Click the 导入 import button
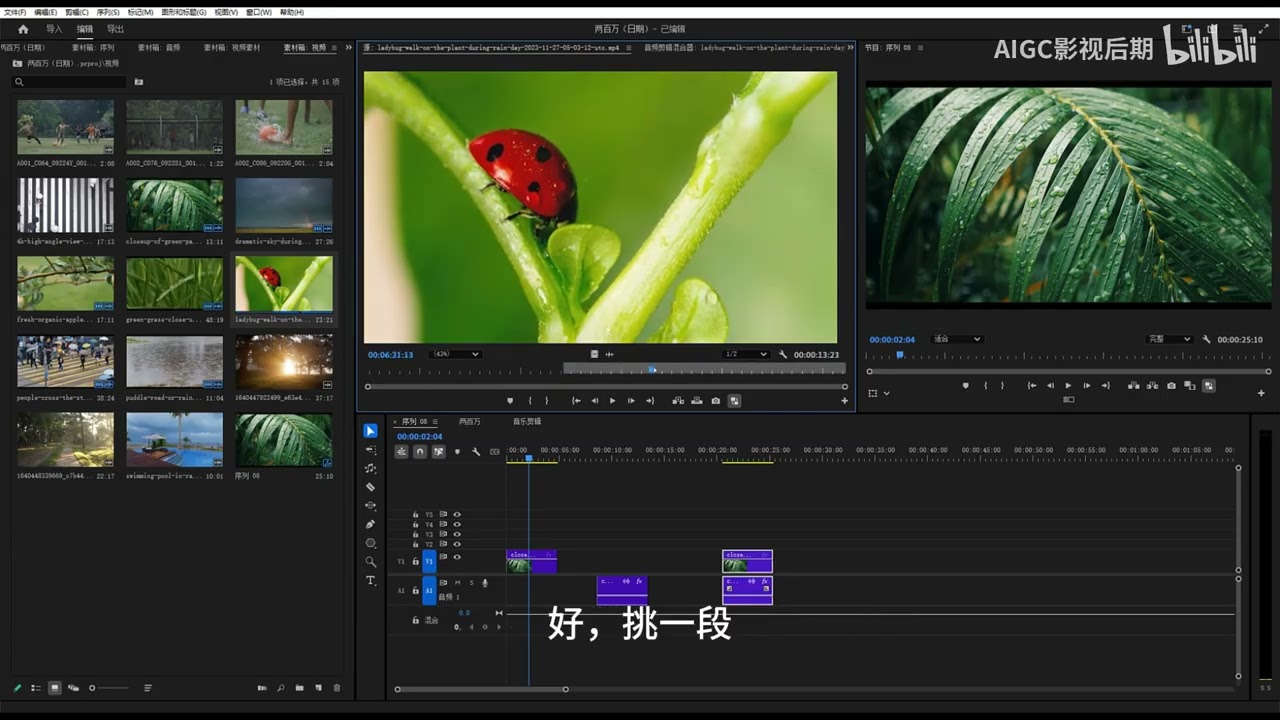The width and height of the screenshot is (1280, 720). [x=54, y=29]
